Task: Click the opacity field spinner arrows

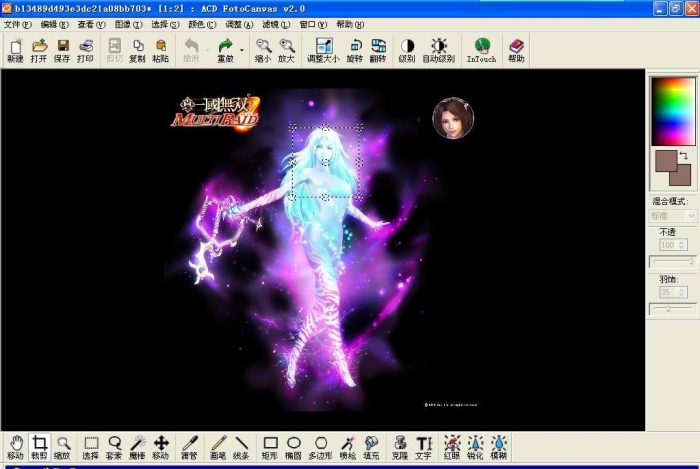Action: 682,245
